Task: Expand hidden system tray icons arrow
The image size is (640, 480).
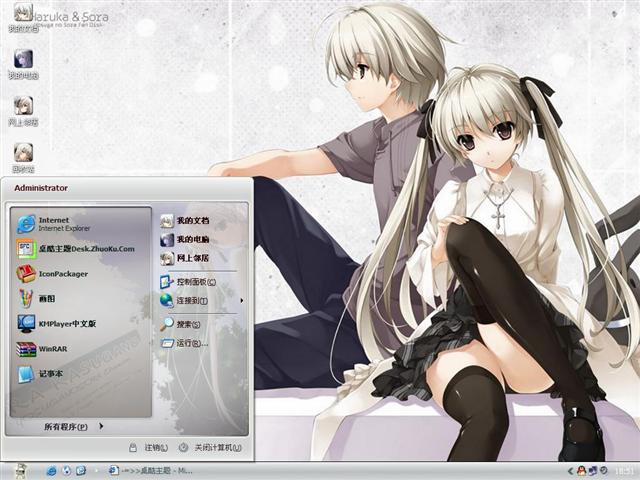Action: (x=571, y=471)
